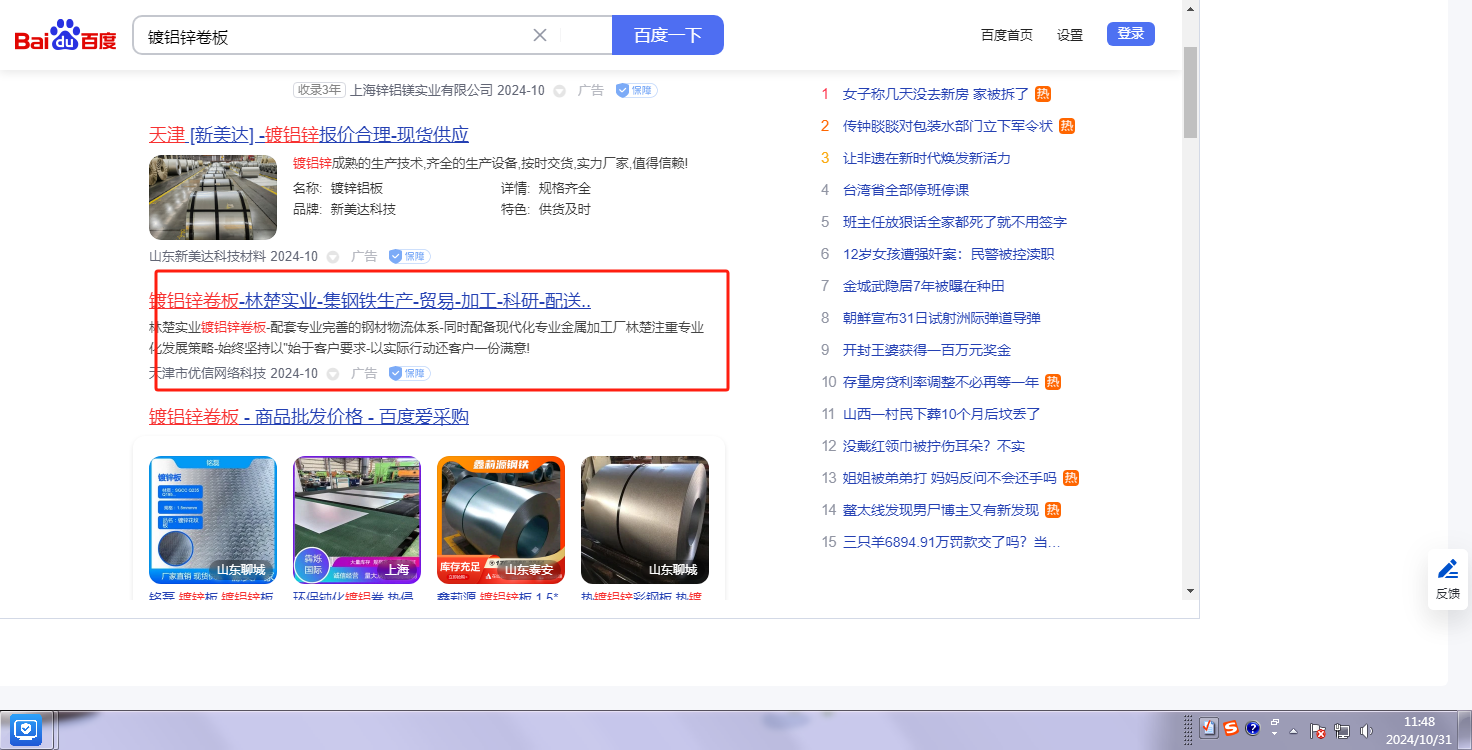This screenshot has width=1472, height=750.
Task: Open the taskbar app with shield monitor icon
Action: click(25, 729)
